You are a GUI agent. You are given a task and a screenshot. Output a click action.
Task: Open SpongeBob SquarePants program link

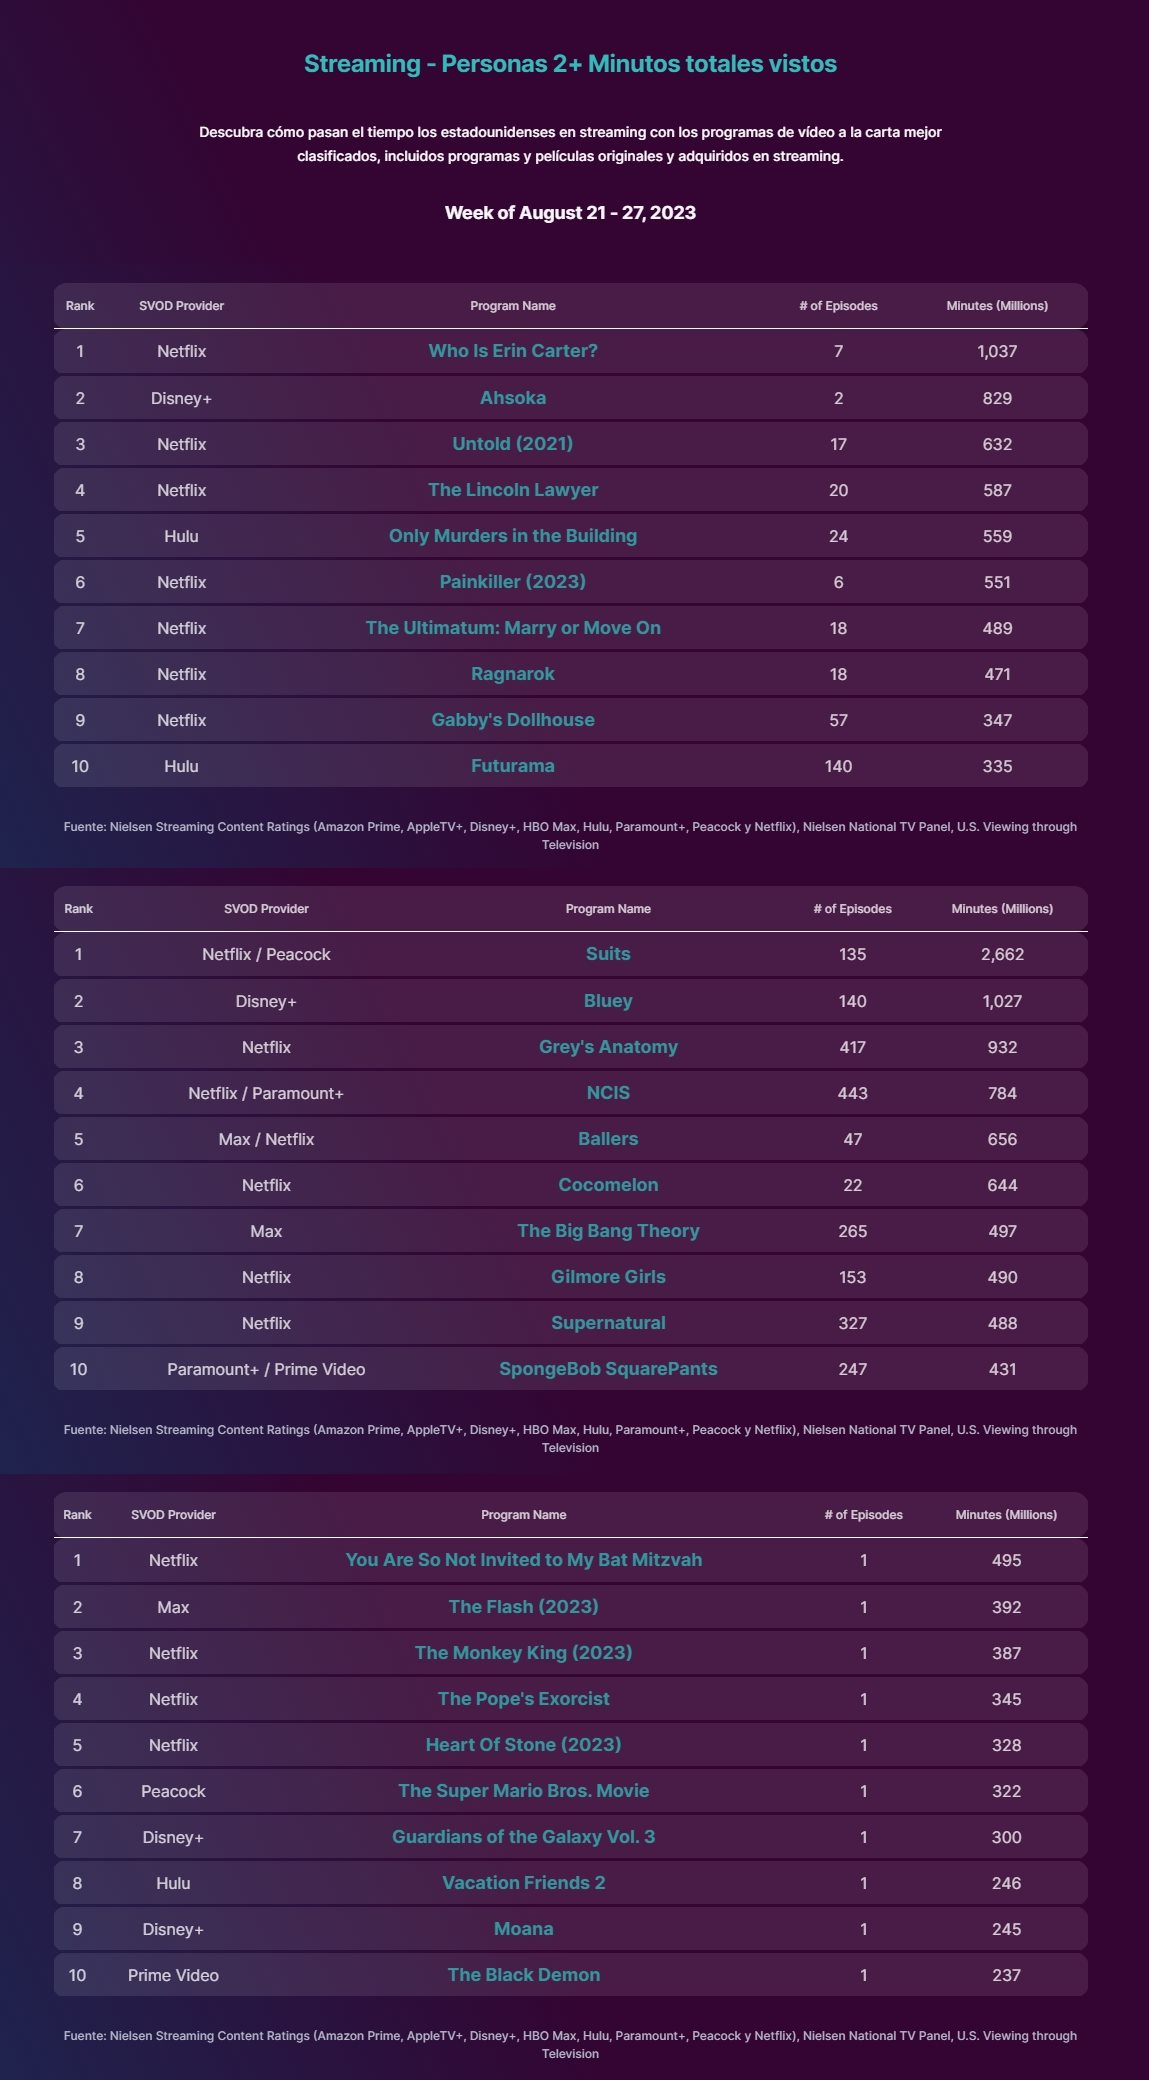(x=608, y=1369)
